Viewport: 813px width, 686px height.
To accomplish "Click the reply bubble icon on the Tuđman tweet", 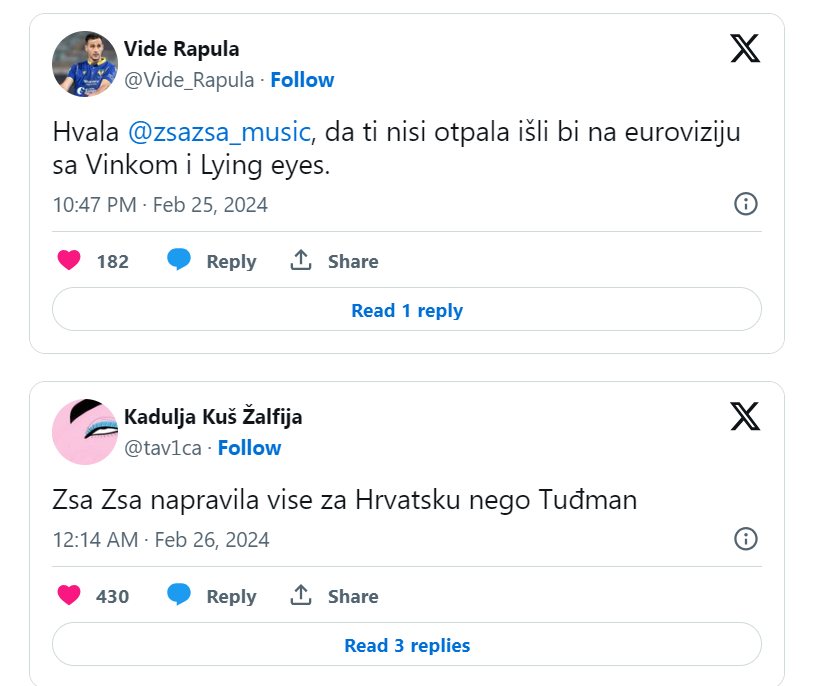I will click(x=179, y=596).
